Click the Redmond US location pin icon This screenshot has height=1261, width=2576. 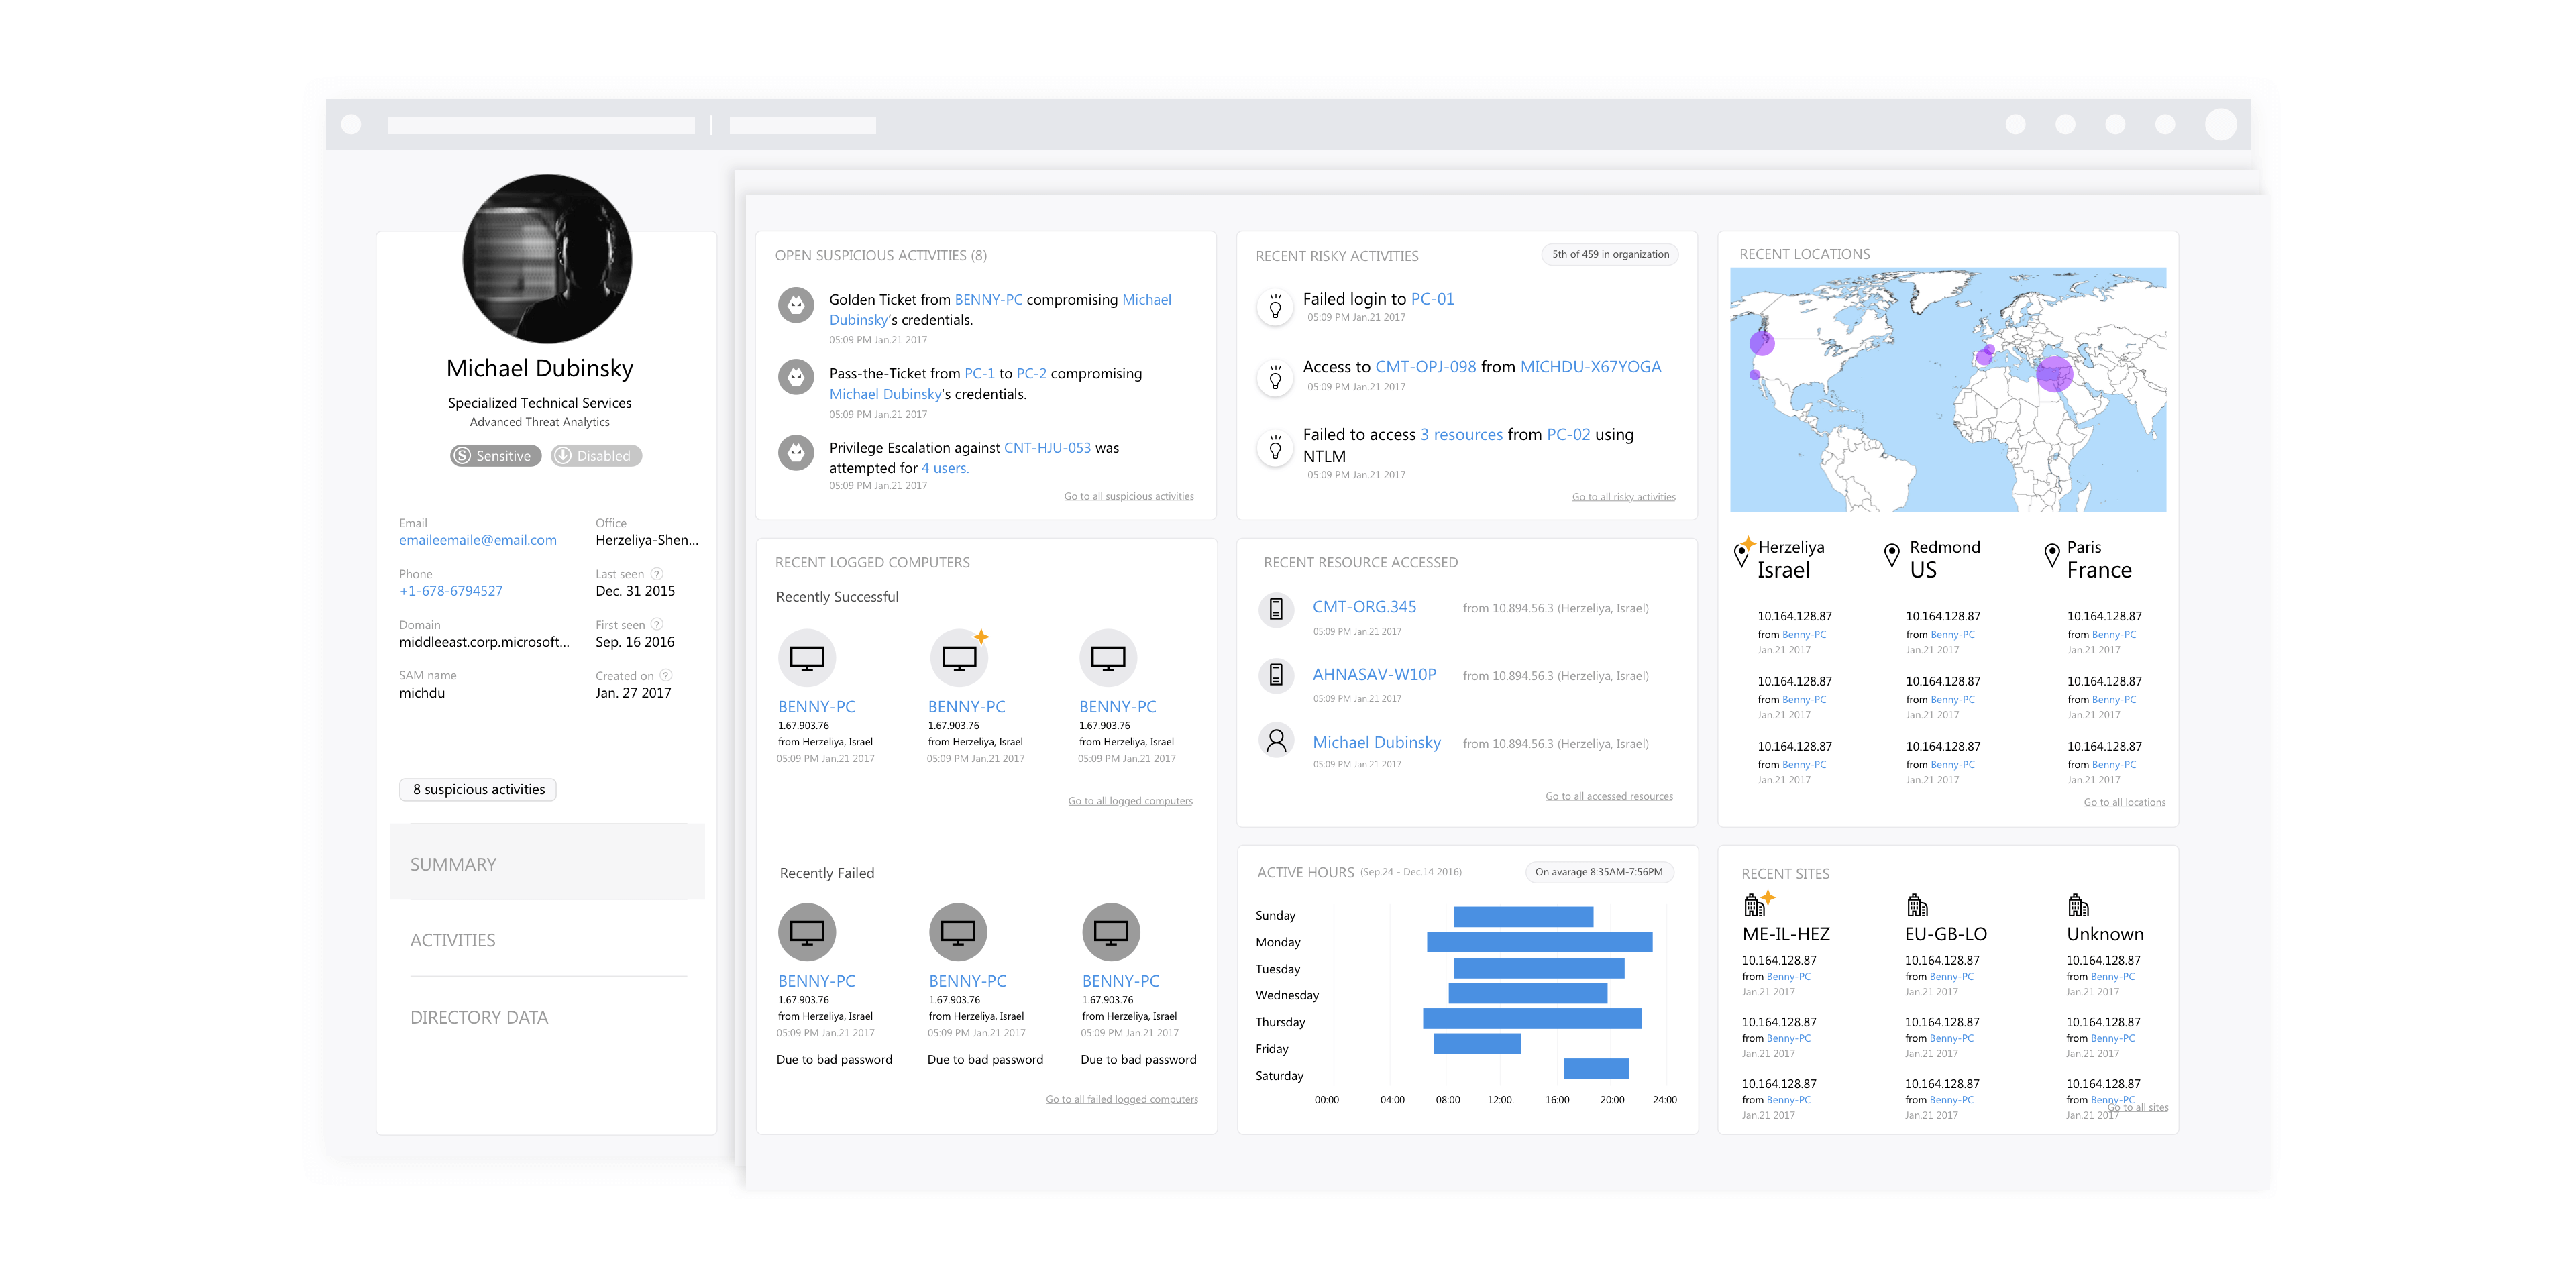1891,556
